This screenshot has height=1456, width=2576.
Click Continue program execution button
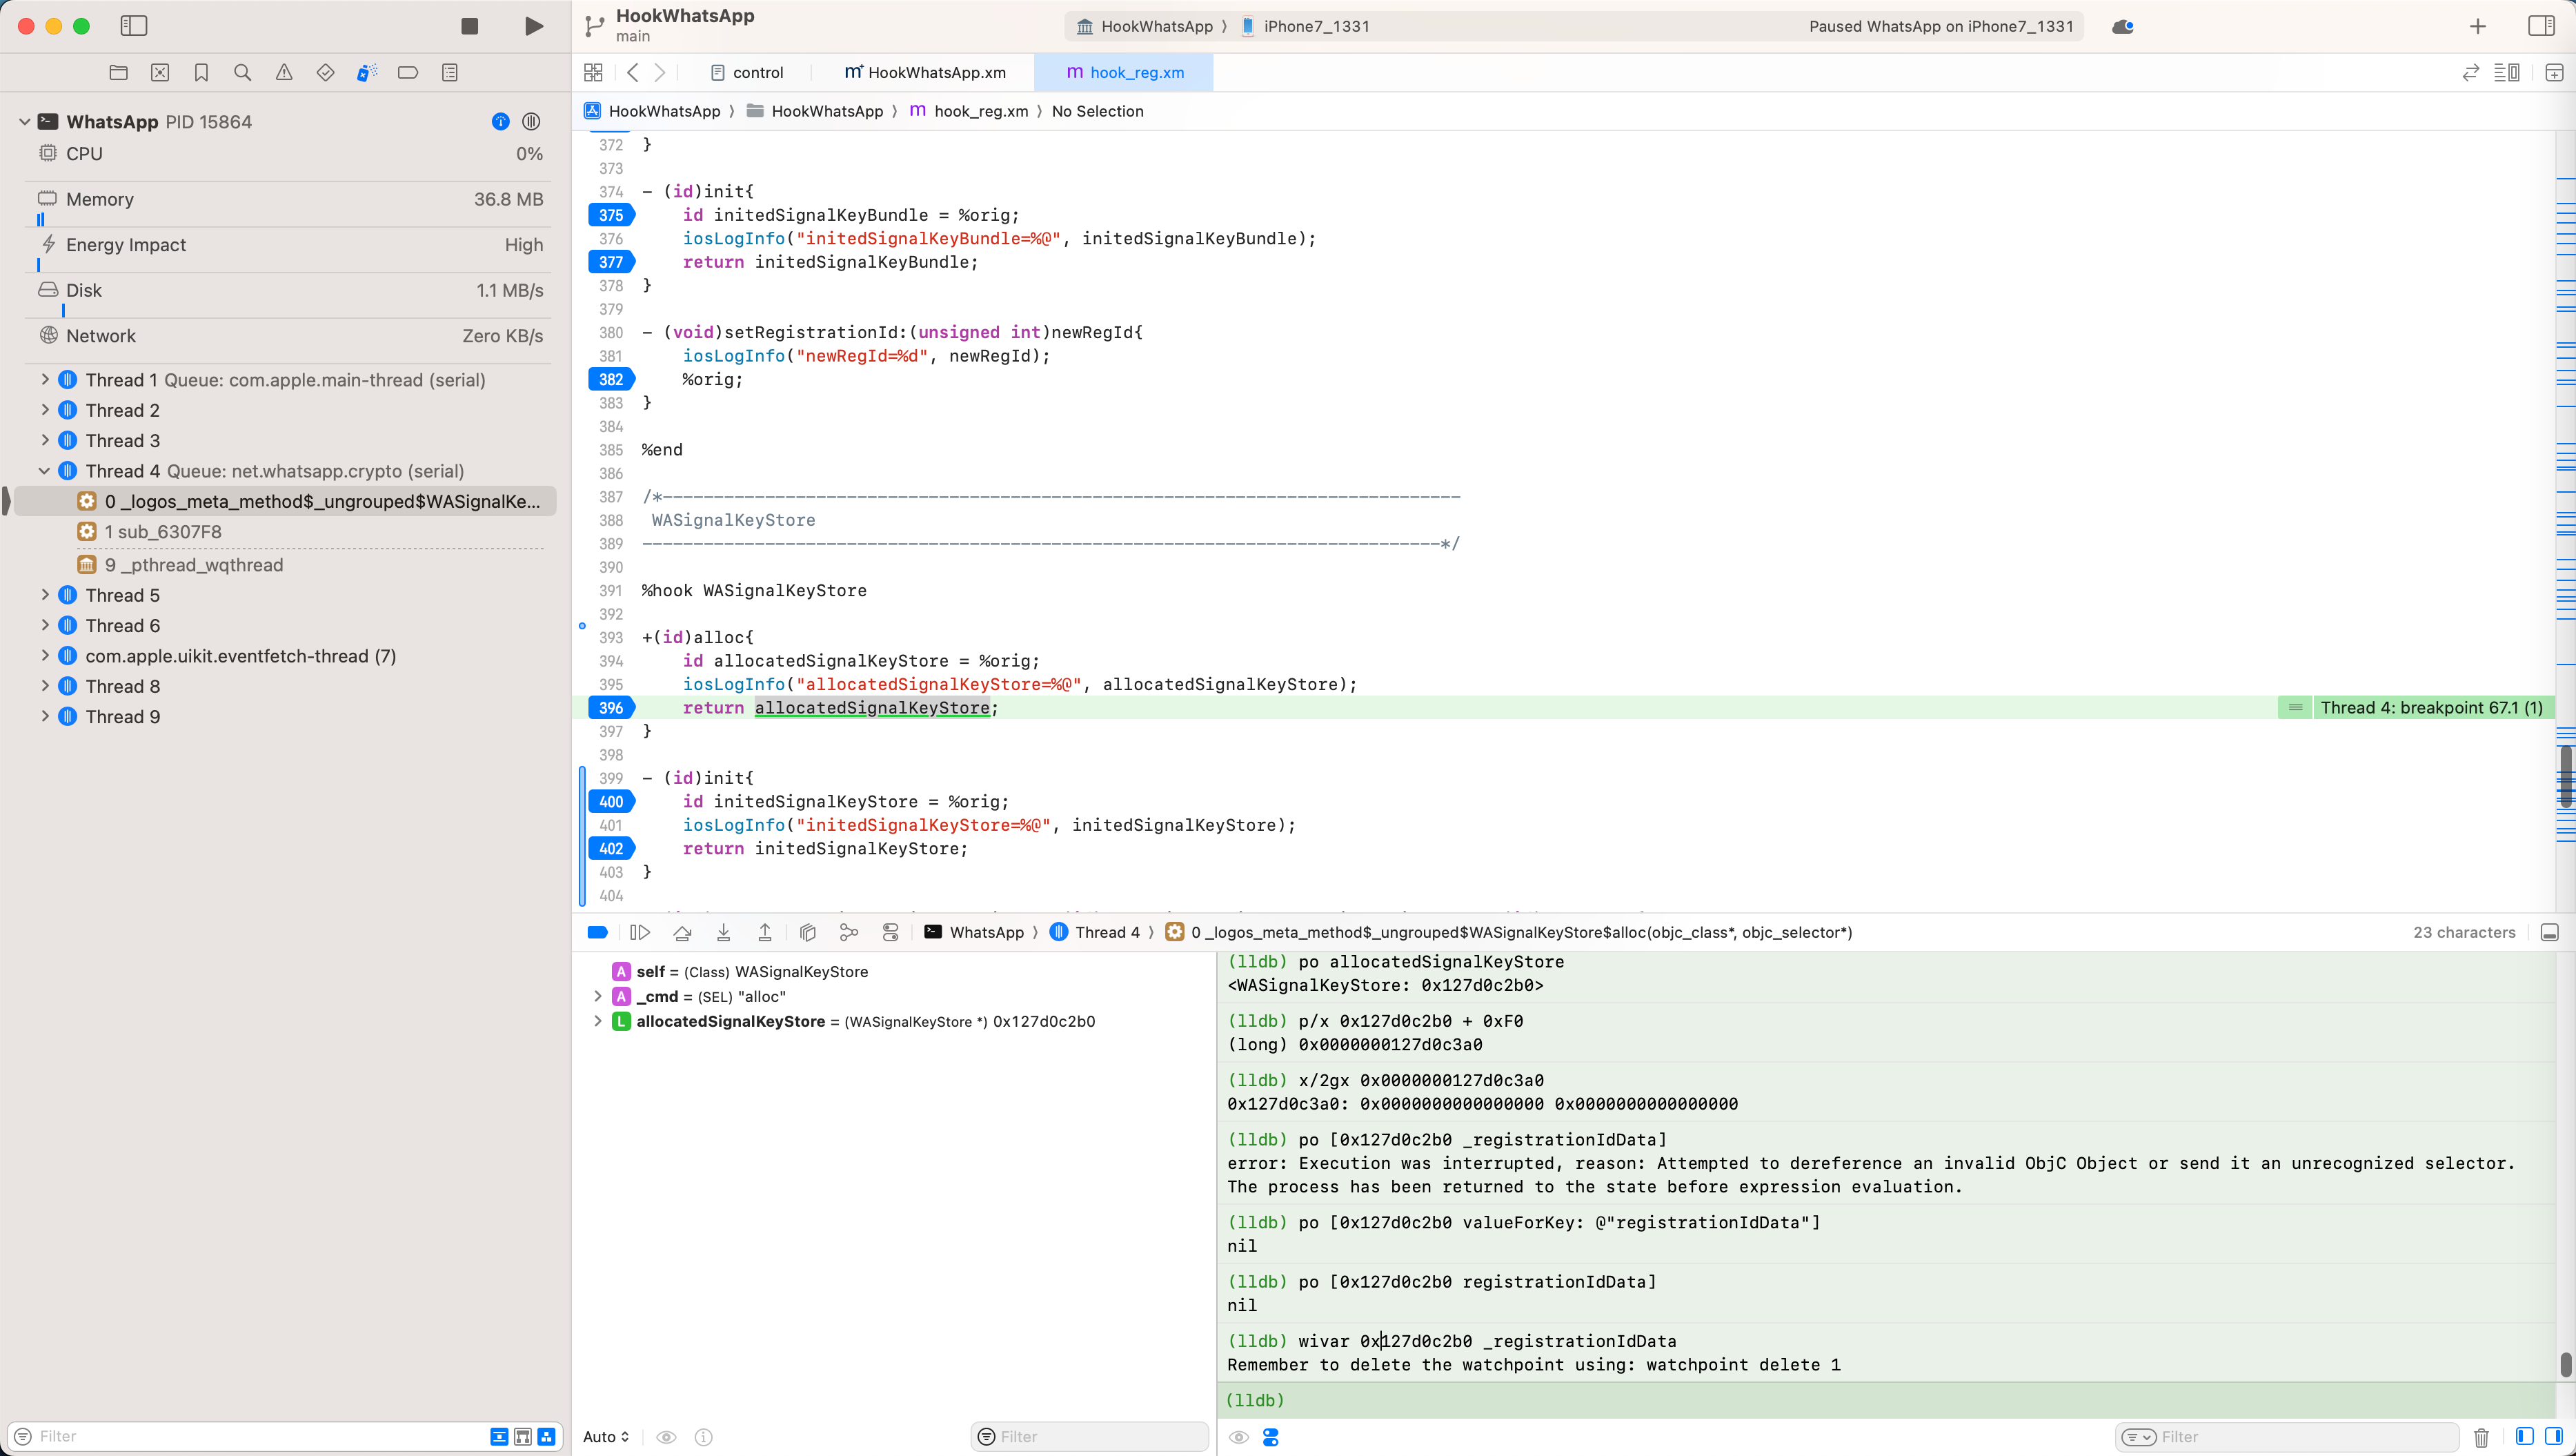point(640,933)
